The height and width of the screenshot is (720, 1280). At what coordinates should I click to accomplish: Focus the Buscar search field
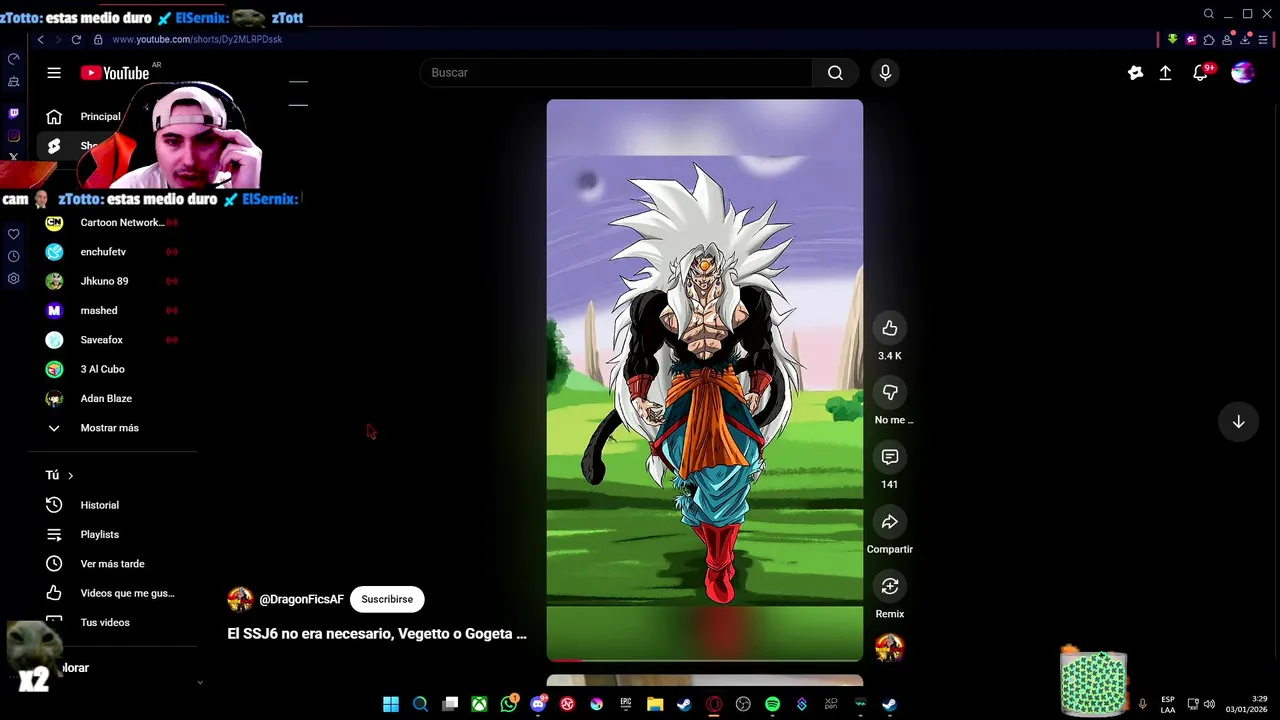click(x=616, y=73)
